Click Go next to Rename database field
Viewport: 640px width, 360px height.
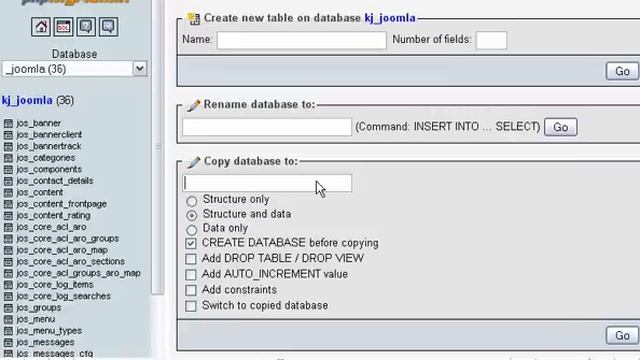click(560, 127)
